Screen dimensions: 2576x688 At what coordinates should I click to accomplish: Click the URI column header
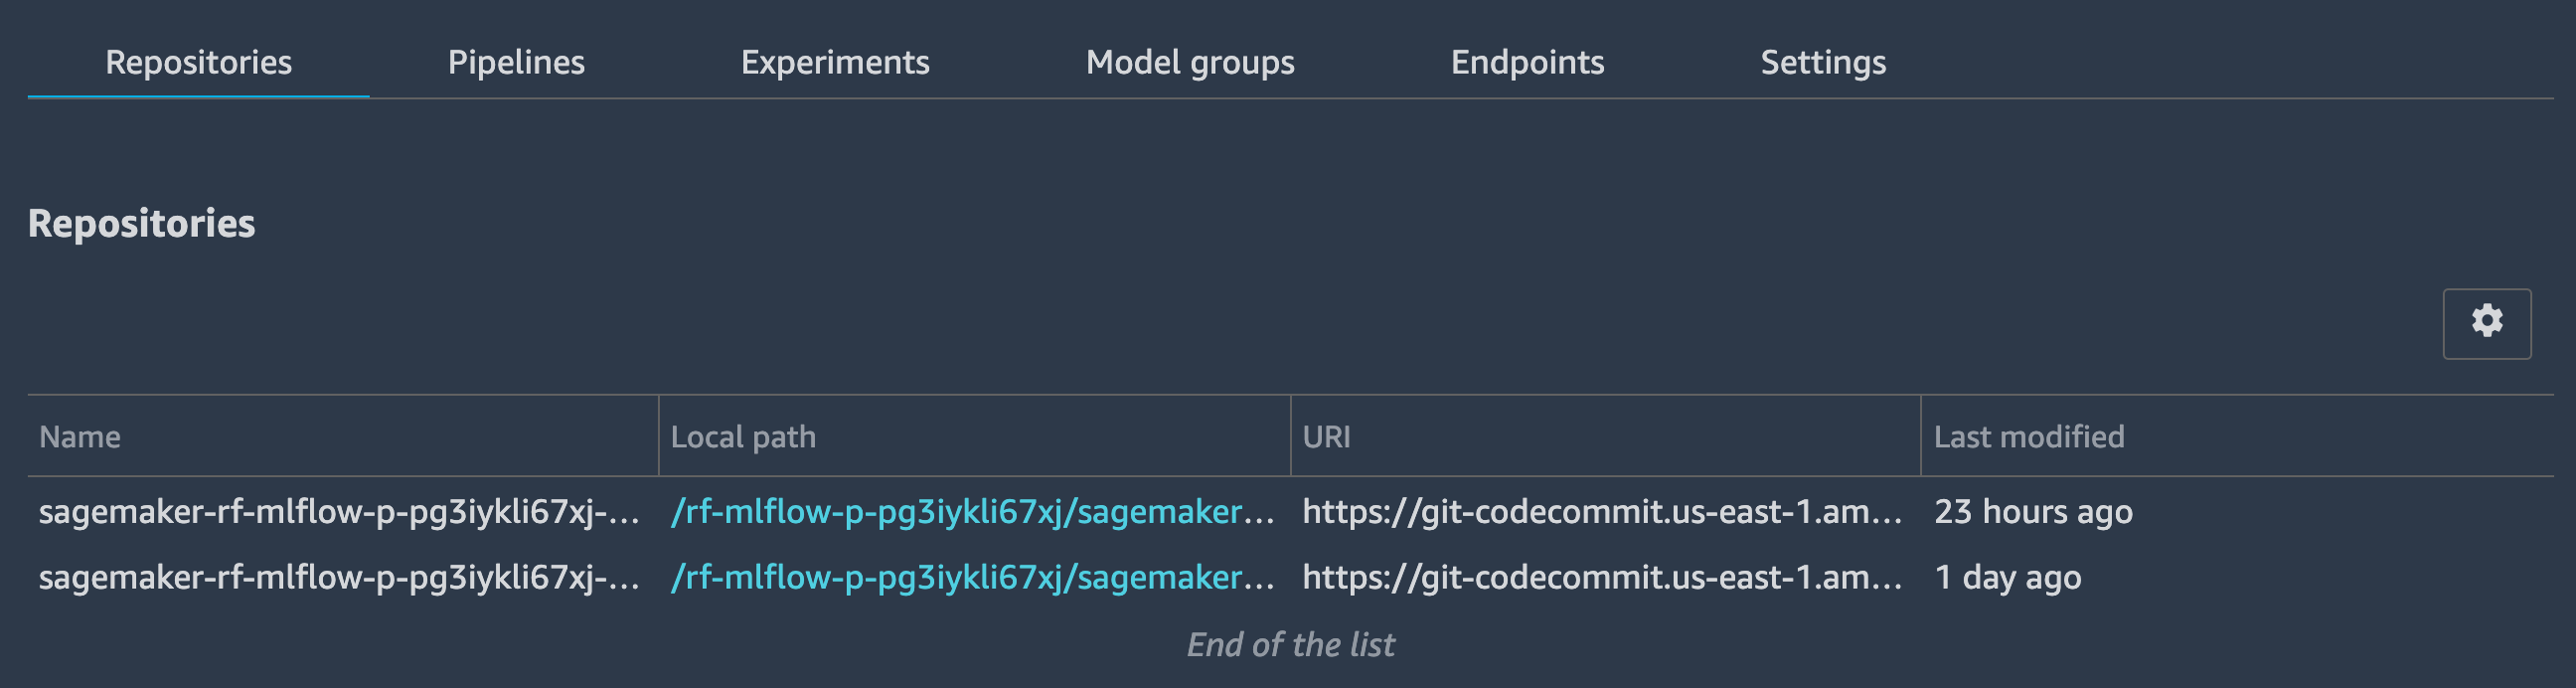pyautogui.click(x=1326, y=437)
